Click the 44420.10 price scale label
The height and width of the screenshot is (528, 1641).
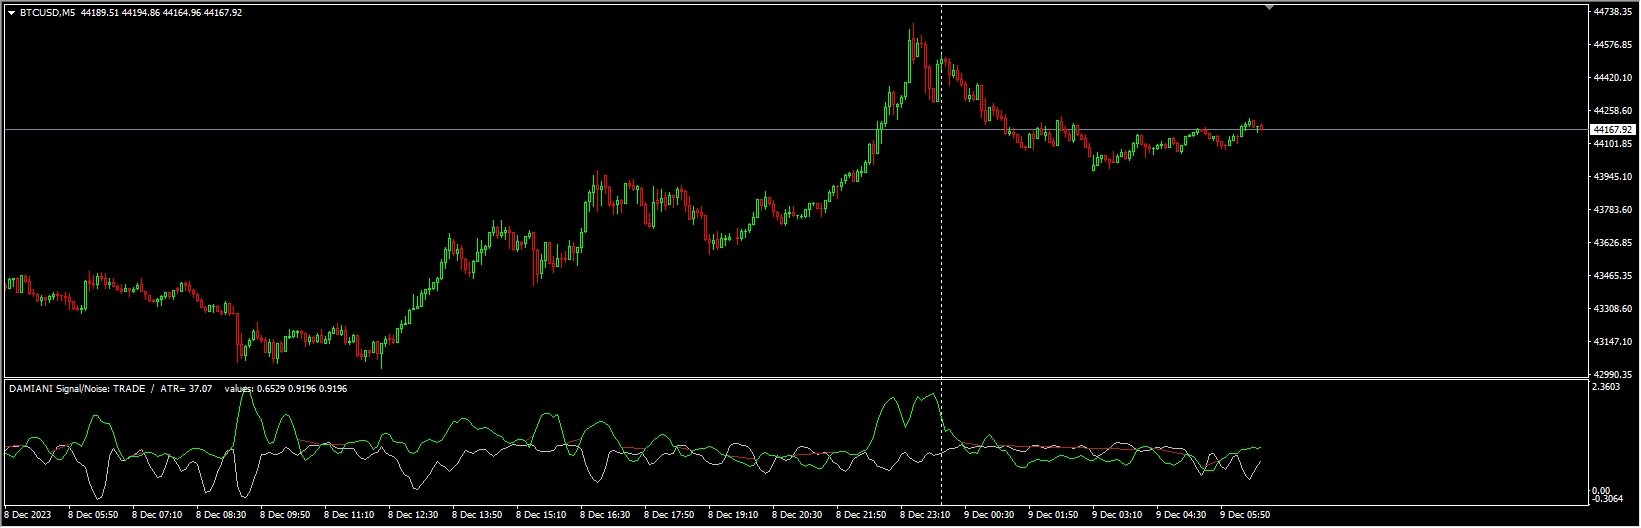pyautogui.click(x=1612, y=77)
